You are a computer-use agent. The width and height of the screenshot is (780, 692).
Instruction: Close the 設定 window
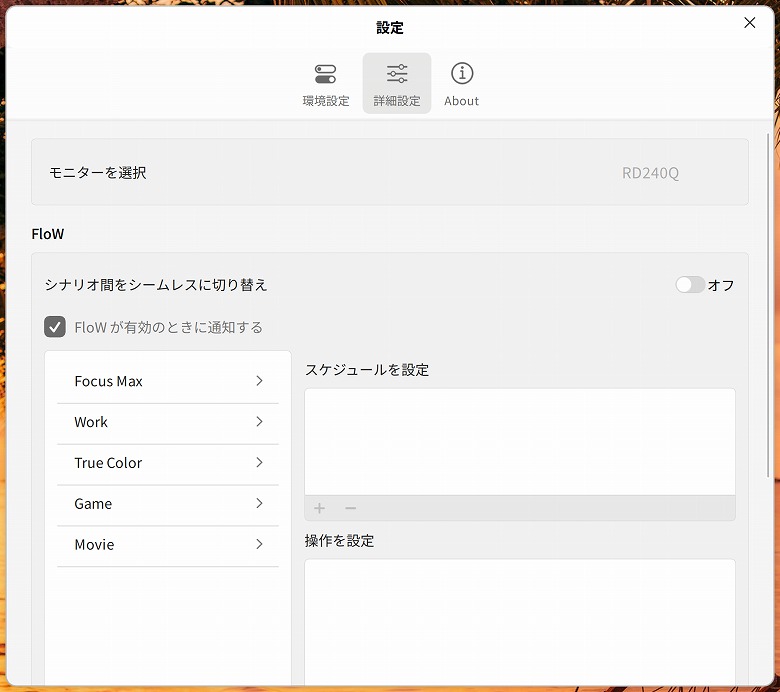[749, 23]
